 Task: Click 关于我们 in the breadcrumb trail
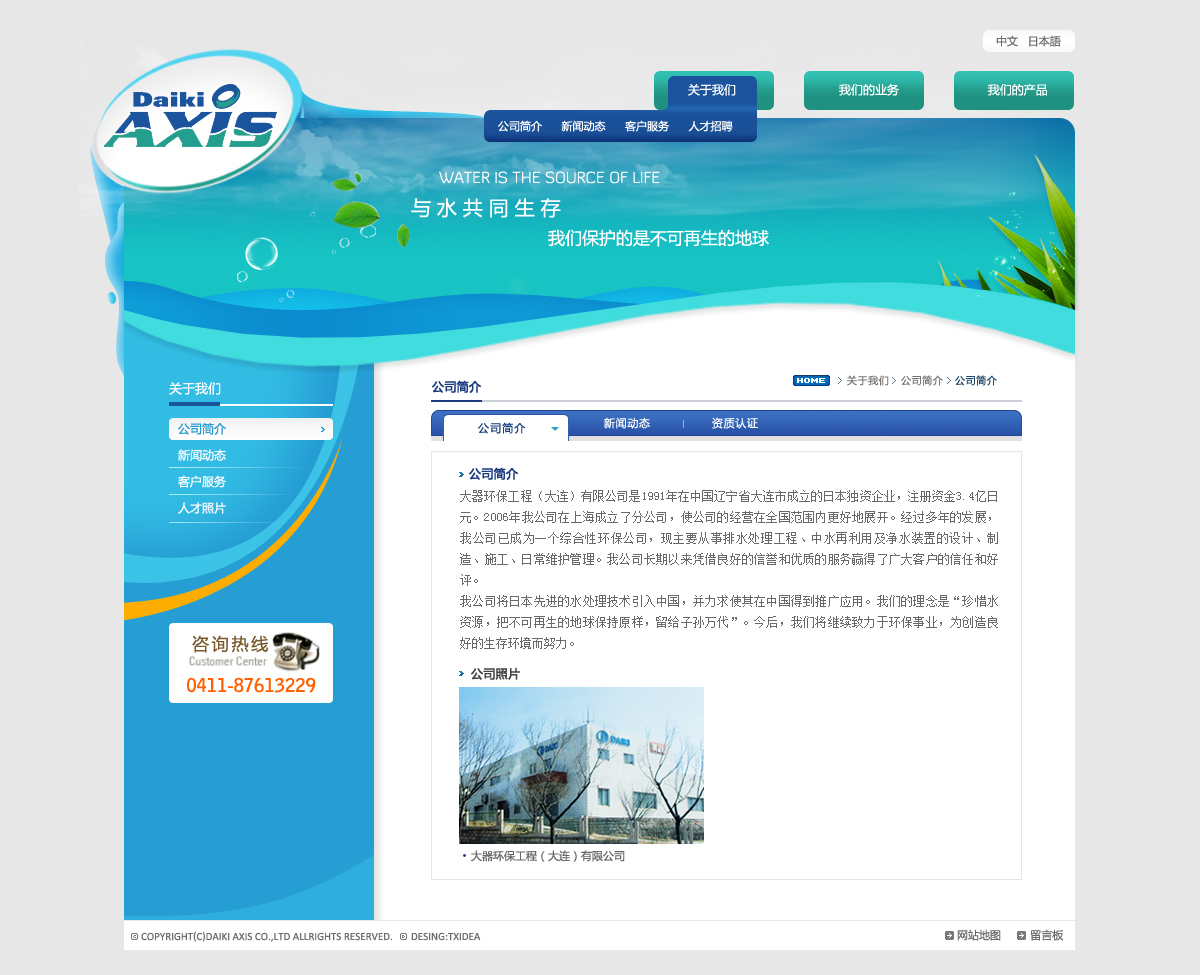pos(867,381)
